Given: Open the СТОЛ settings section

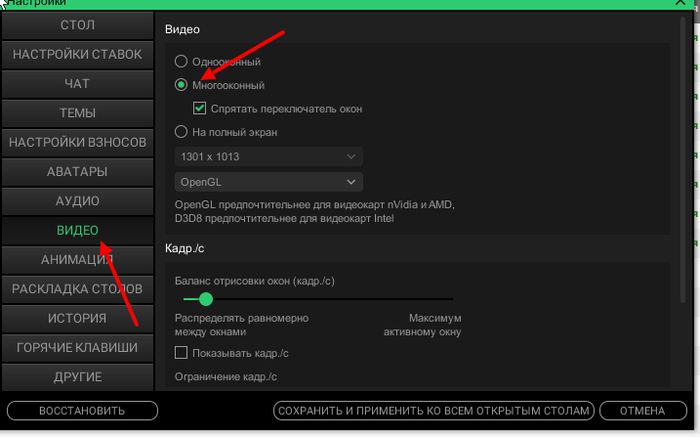Looking at the screenshot, I should pyautogui.click(x=78, y=25).
